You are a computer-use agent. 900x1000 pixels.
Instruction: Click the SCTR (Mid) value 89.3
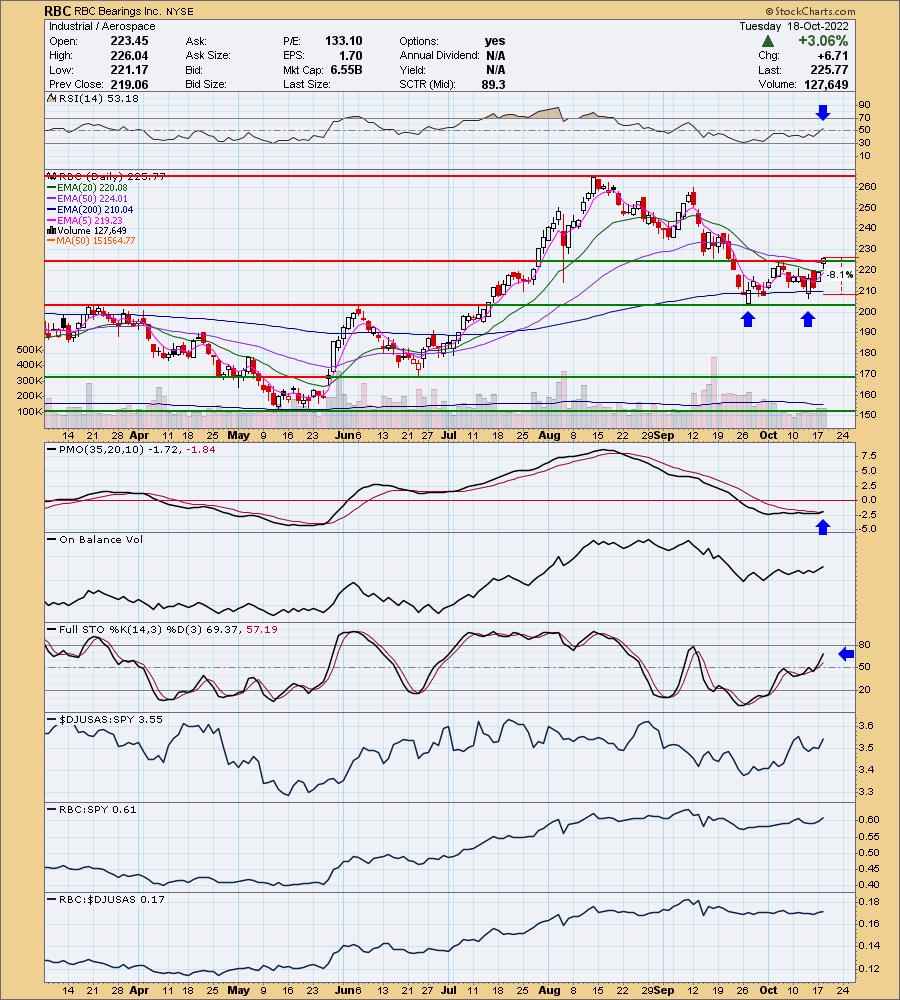494,84
